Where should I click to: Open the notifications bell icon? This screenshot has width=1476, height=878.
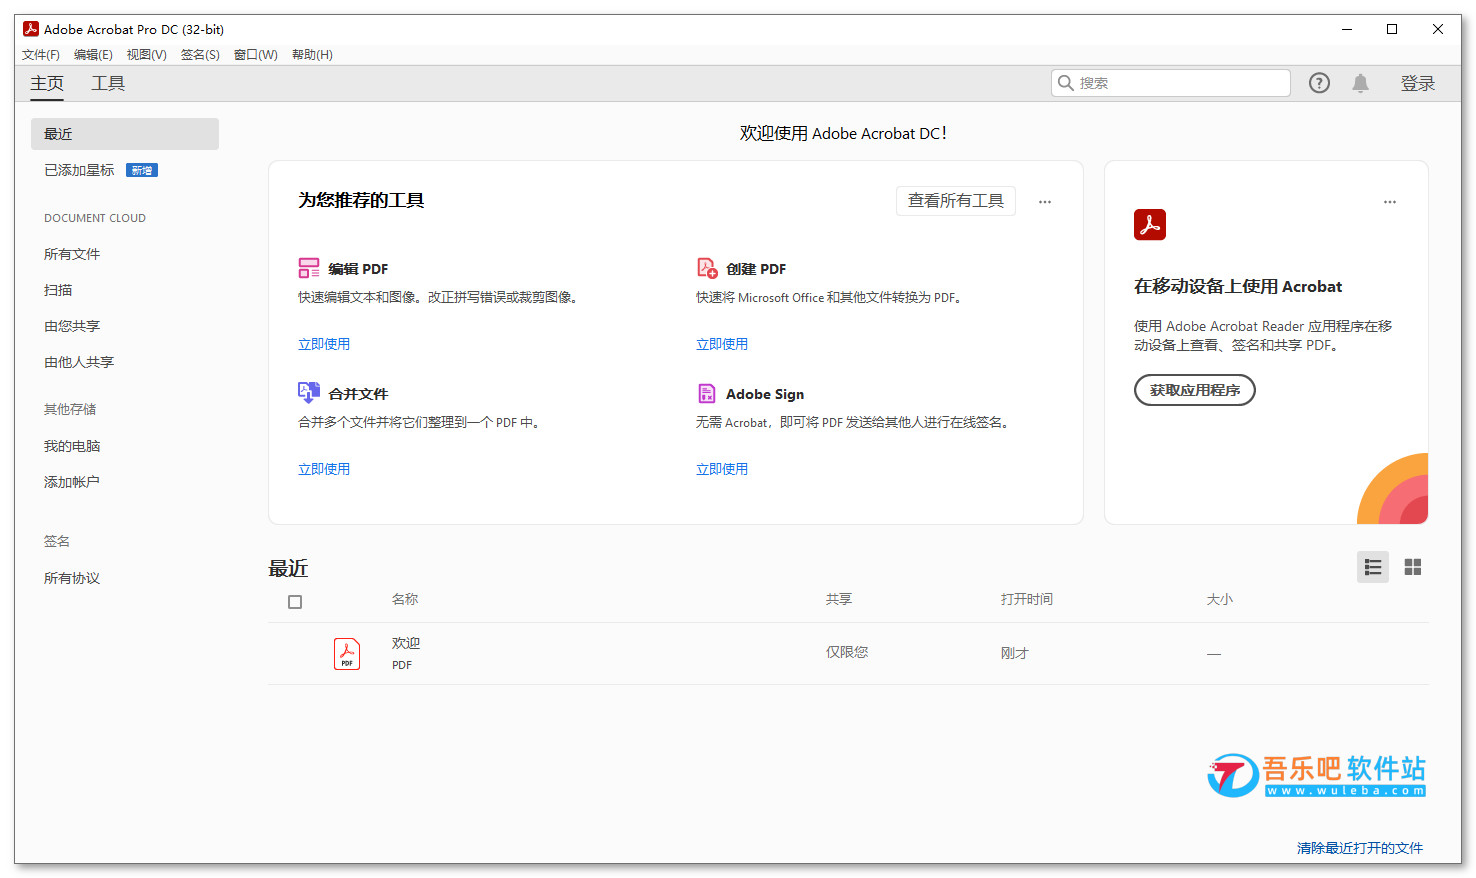(1360, 83)
